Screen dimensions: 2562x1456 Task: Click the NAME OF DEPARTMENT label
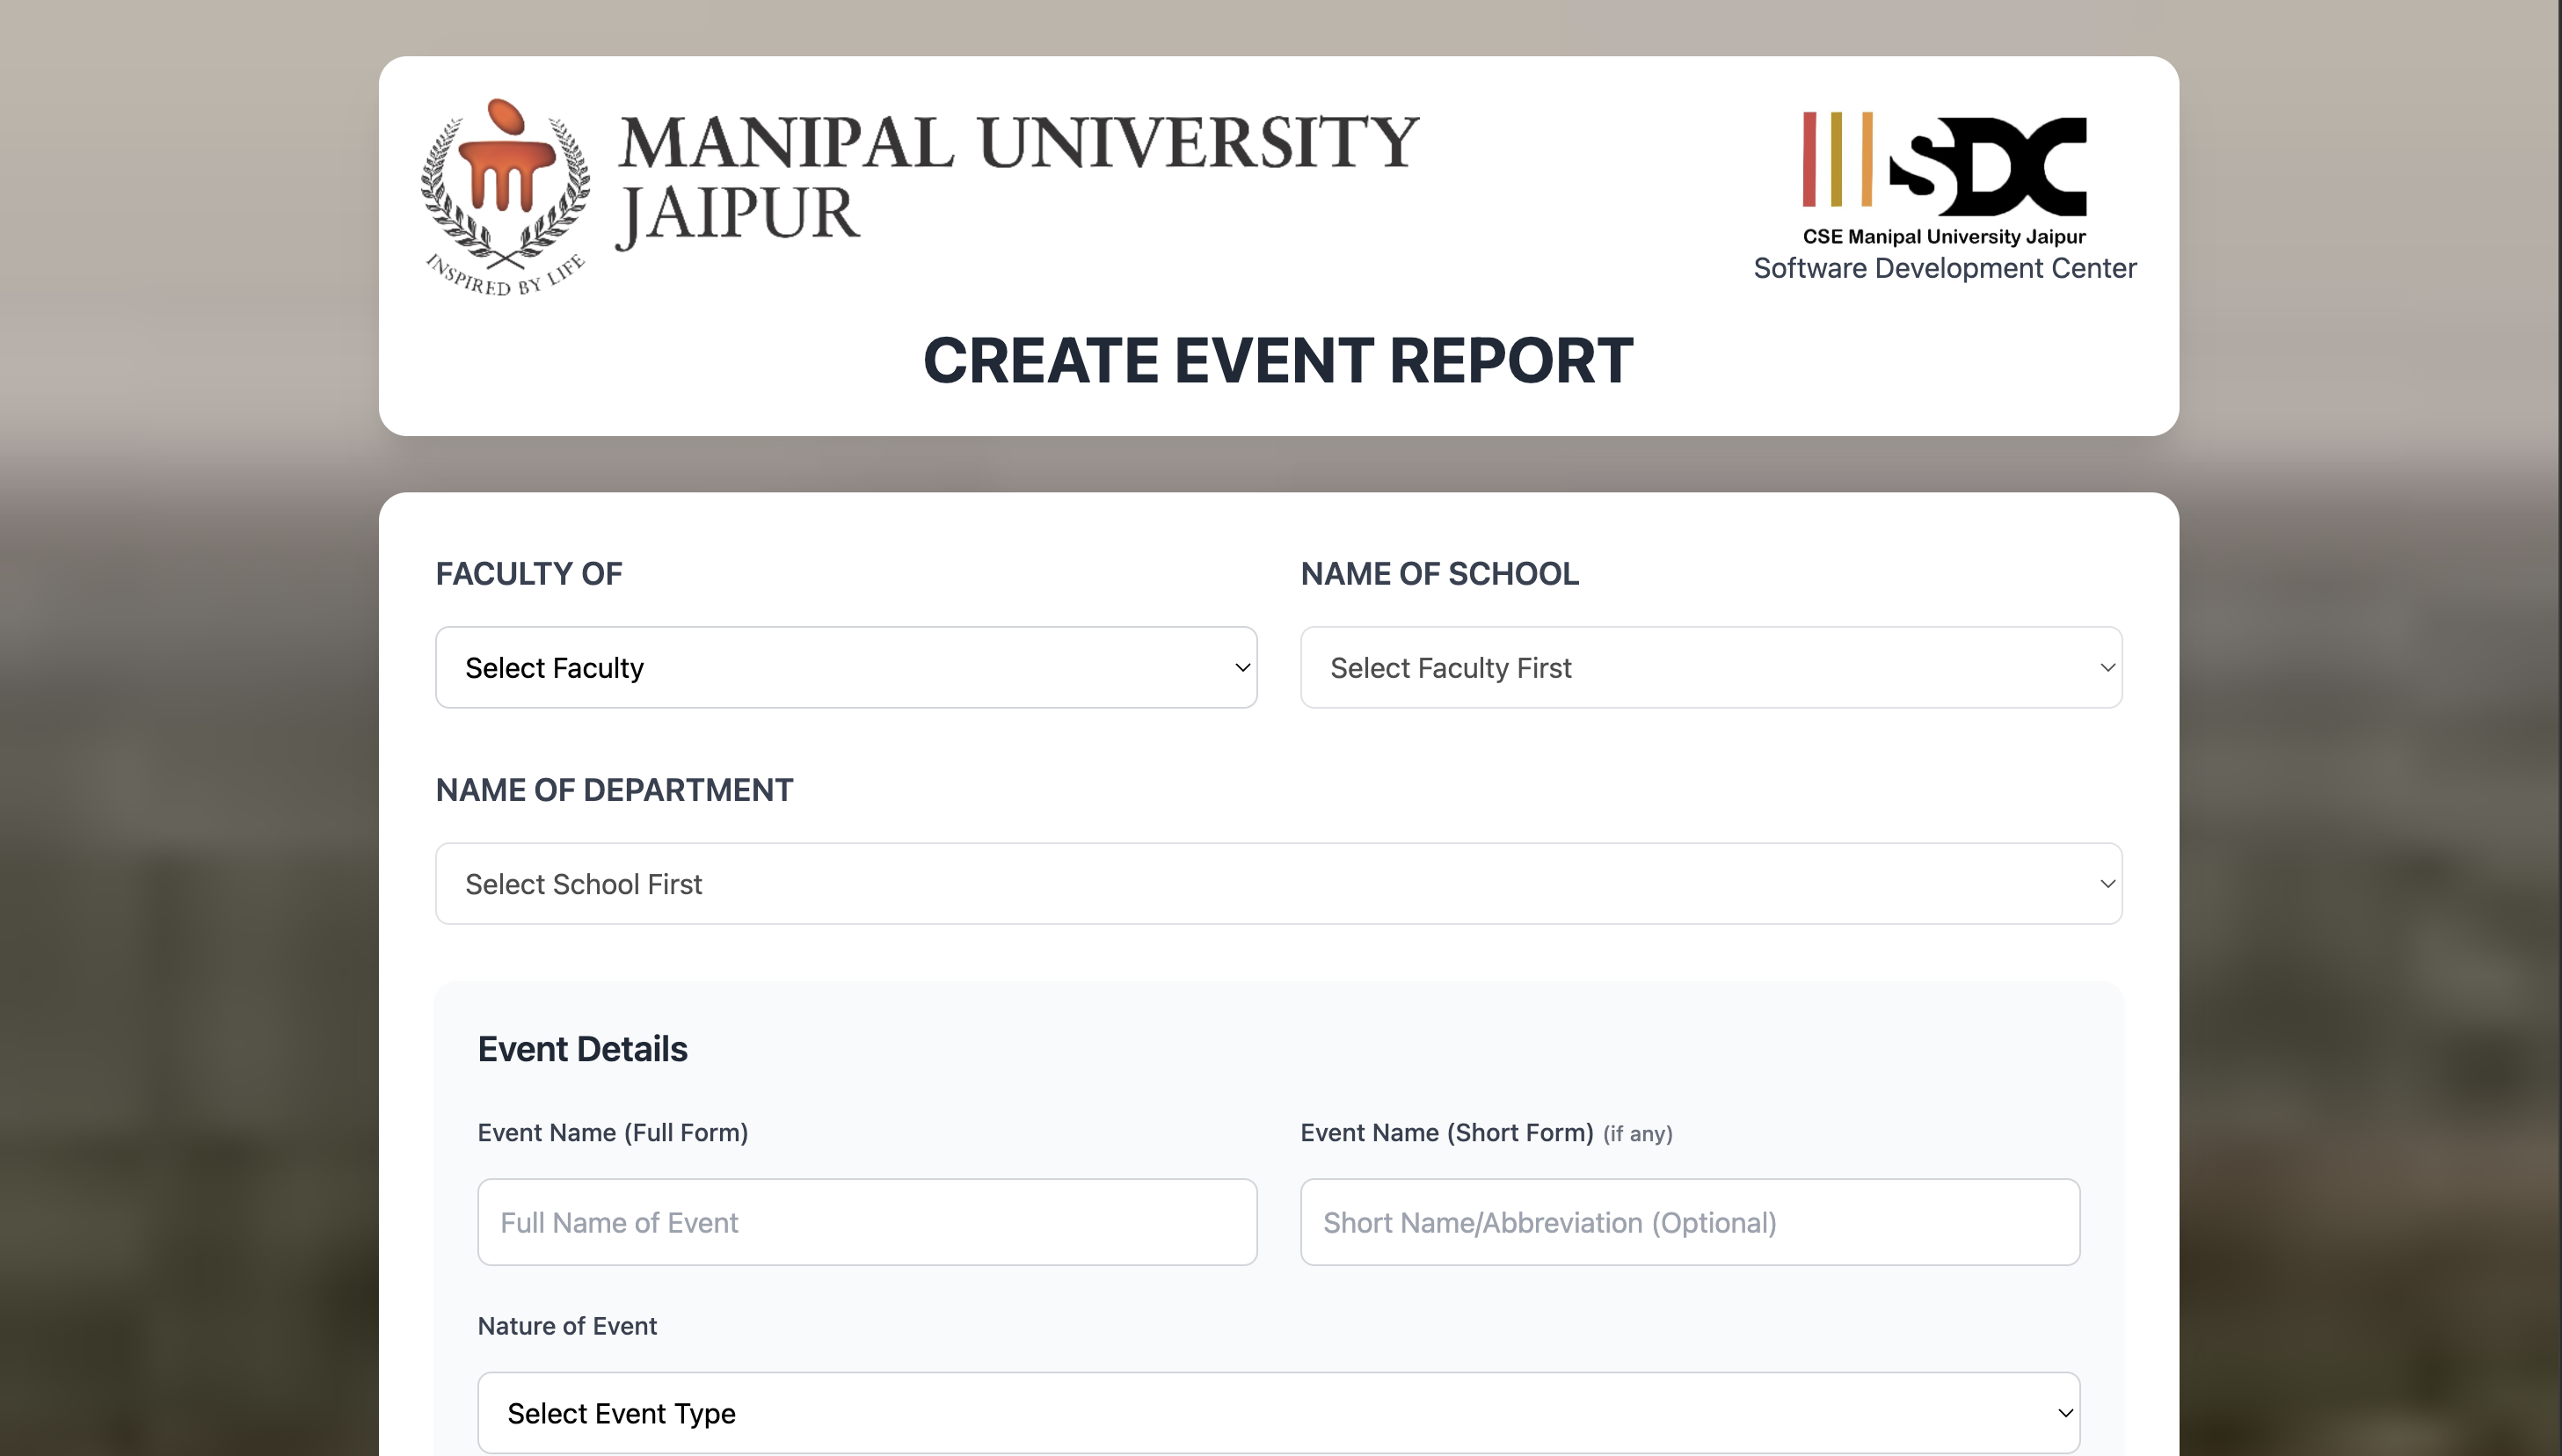pyautogui.click(x=614, y=789)
